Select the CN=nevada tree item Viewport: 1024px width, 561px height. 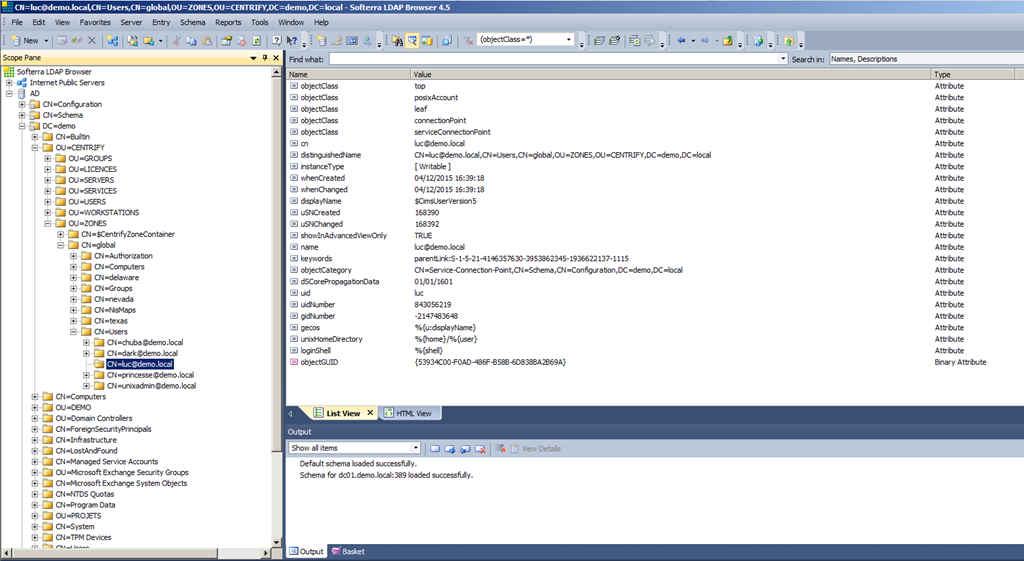[114, 299]
